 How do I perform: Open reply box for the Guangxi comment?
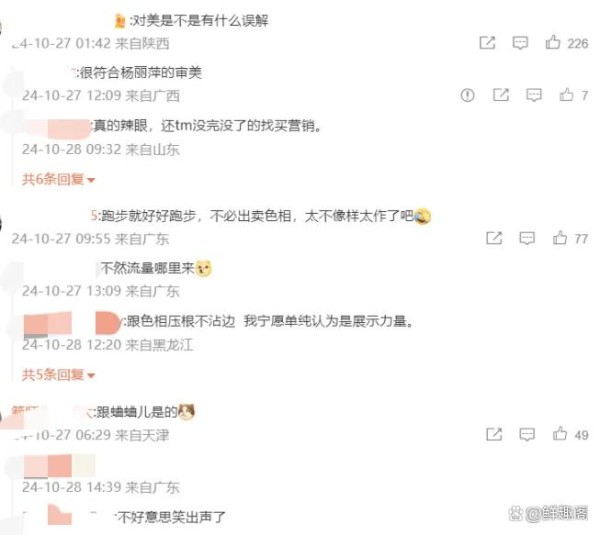[x=533, y=95]
